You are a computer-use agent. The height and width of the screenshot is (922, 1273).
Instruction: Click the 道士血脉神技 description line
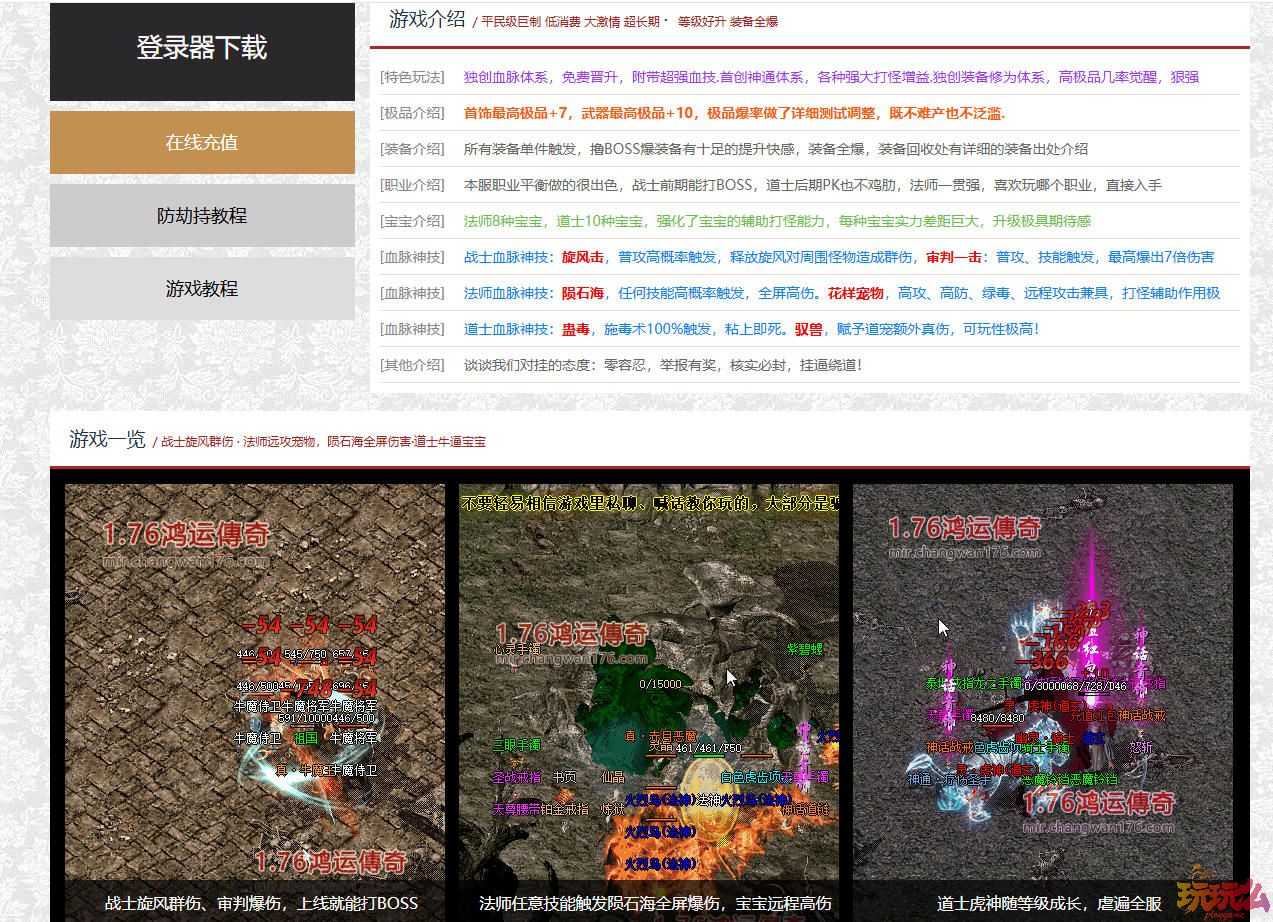tap(751, 329)
